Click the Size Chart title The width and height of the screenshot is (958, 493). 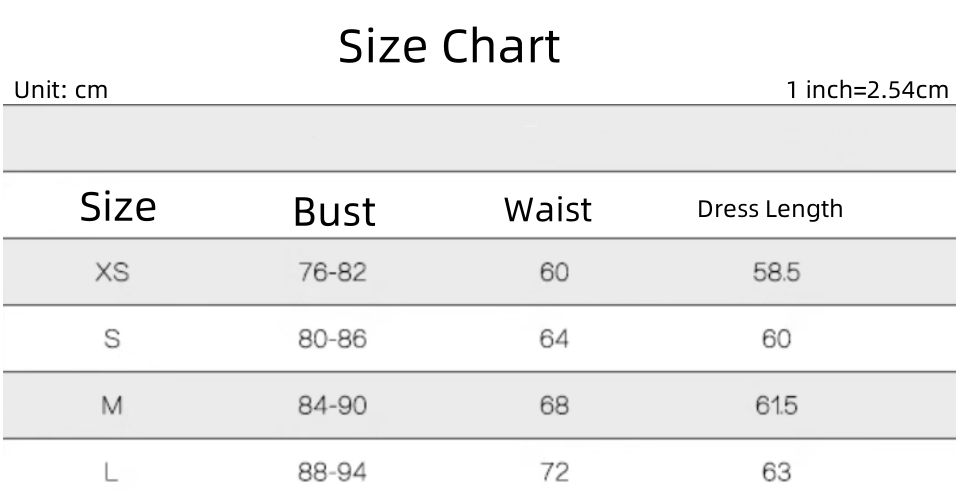pyautogui.click(x=449, y=46)
